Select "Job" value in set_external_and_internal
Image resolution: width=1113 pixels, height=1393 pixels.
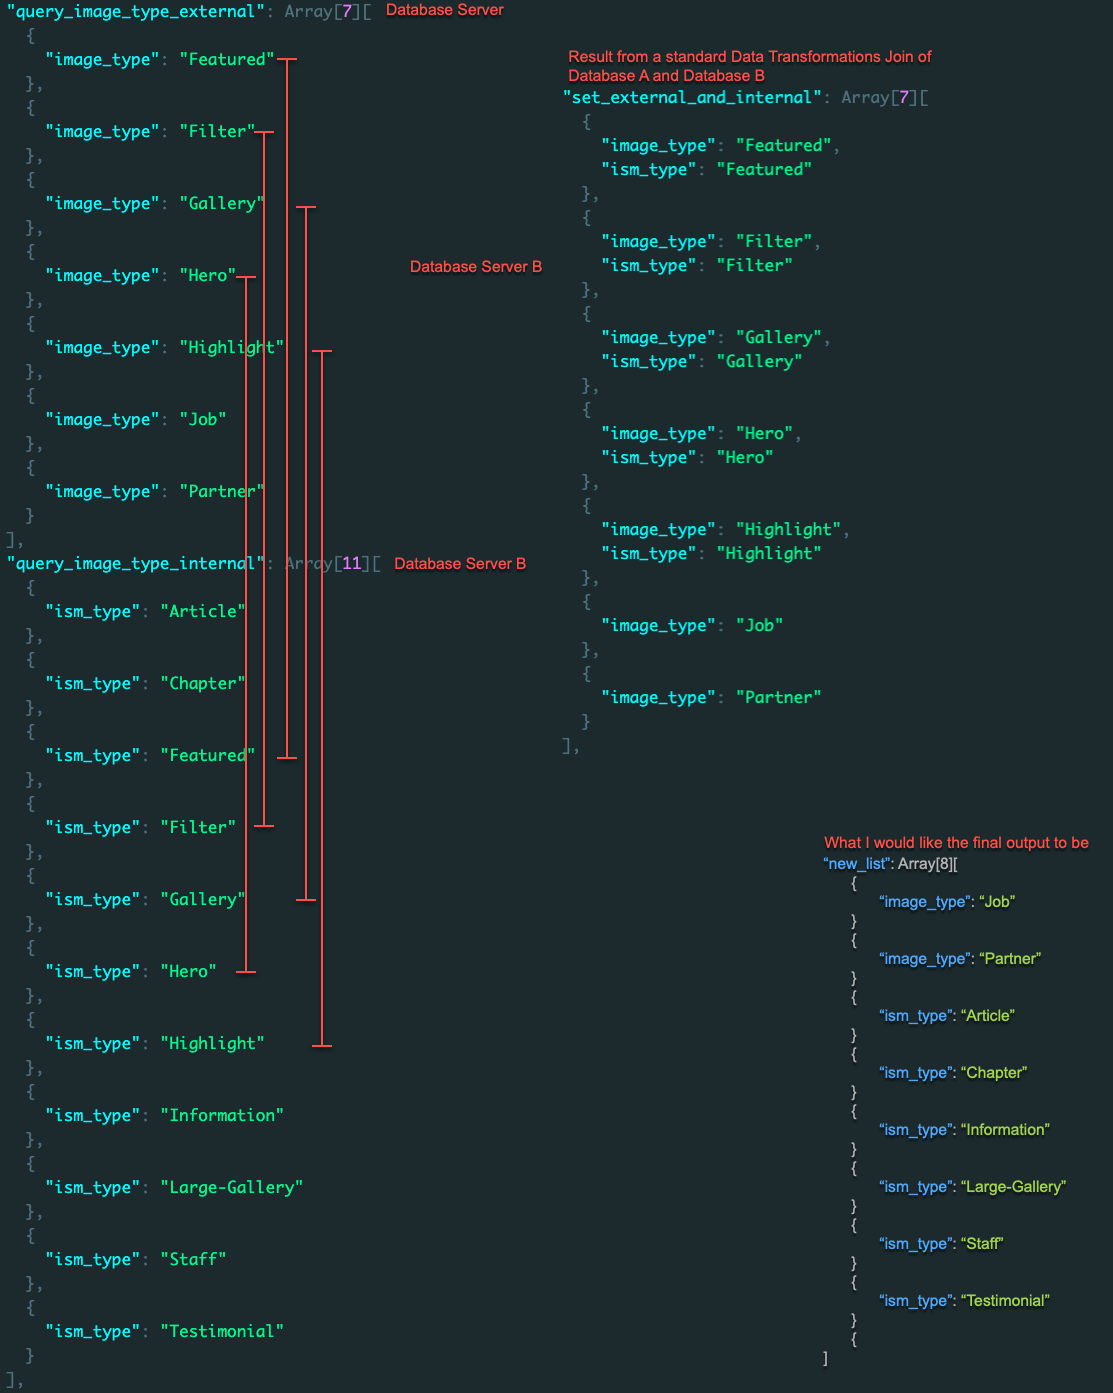tap(759, 626)
